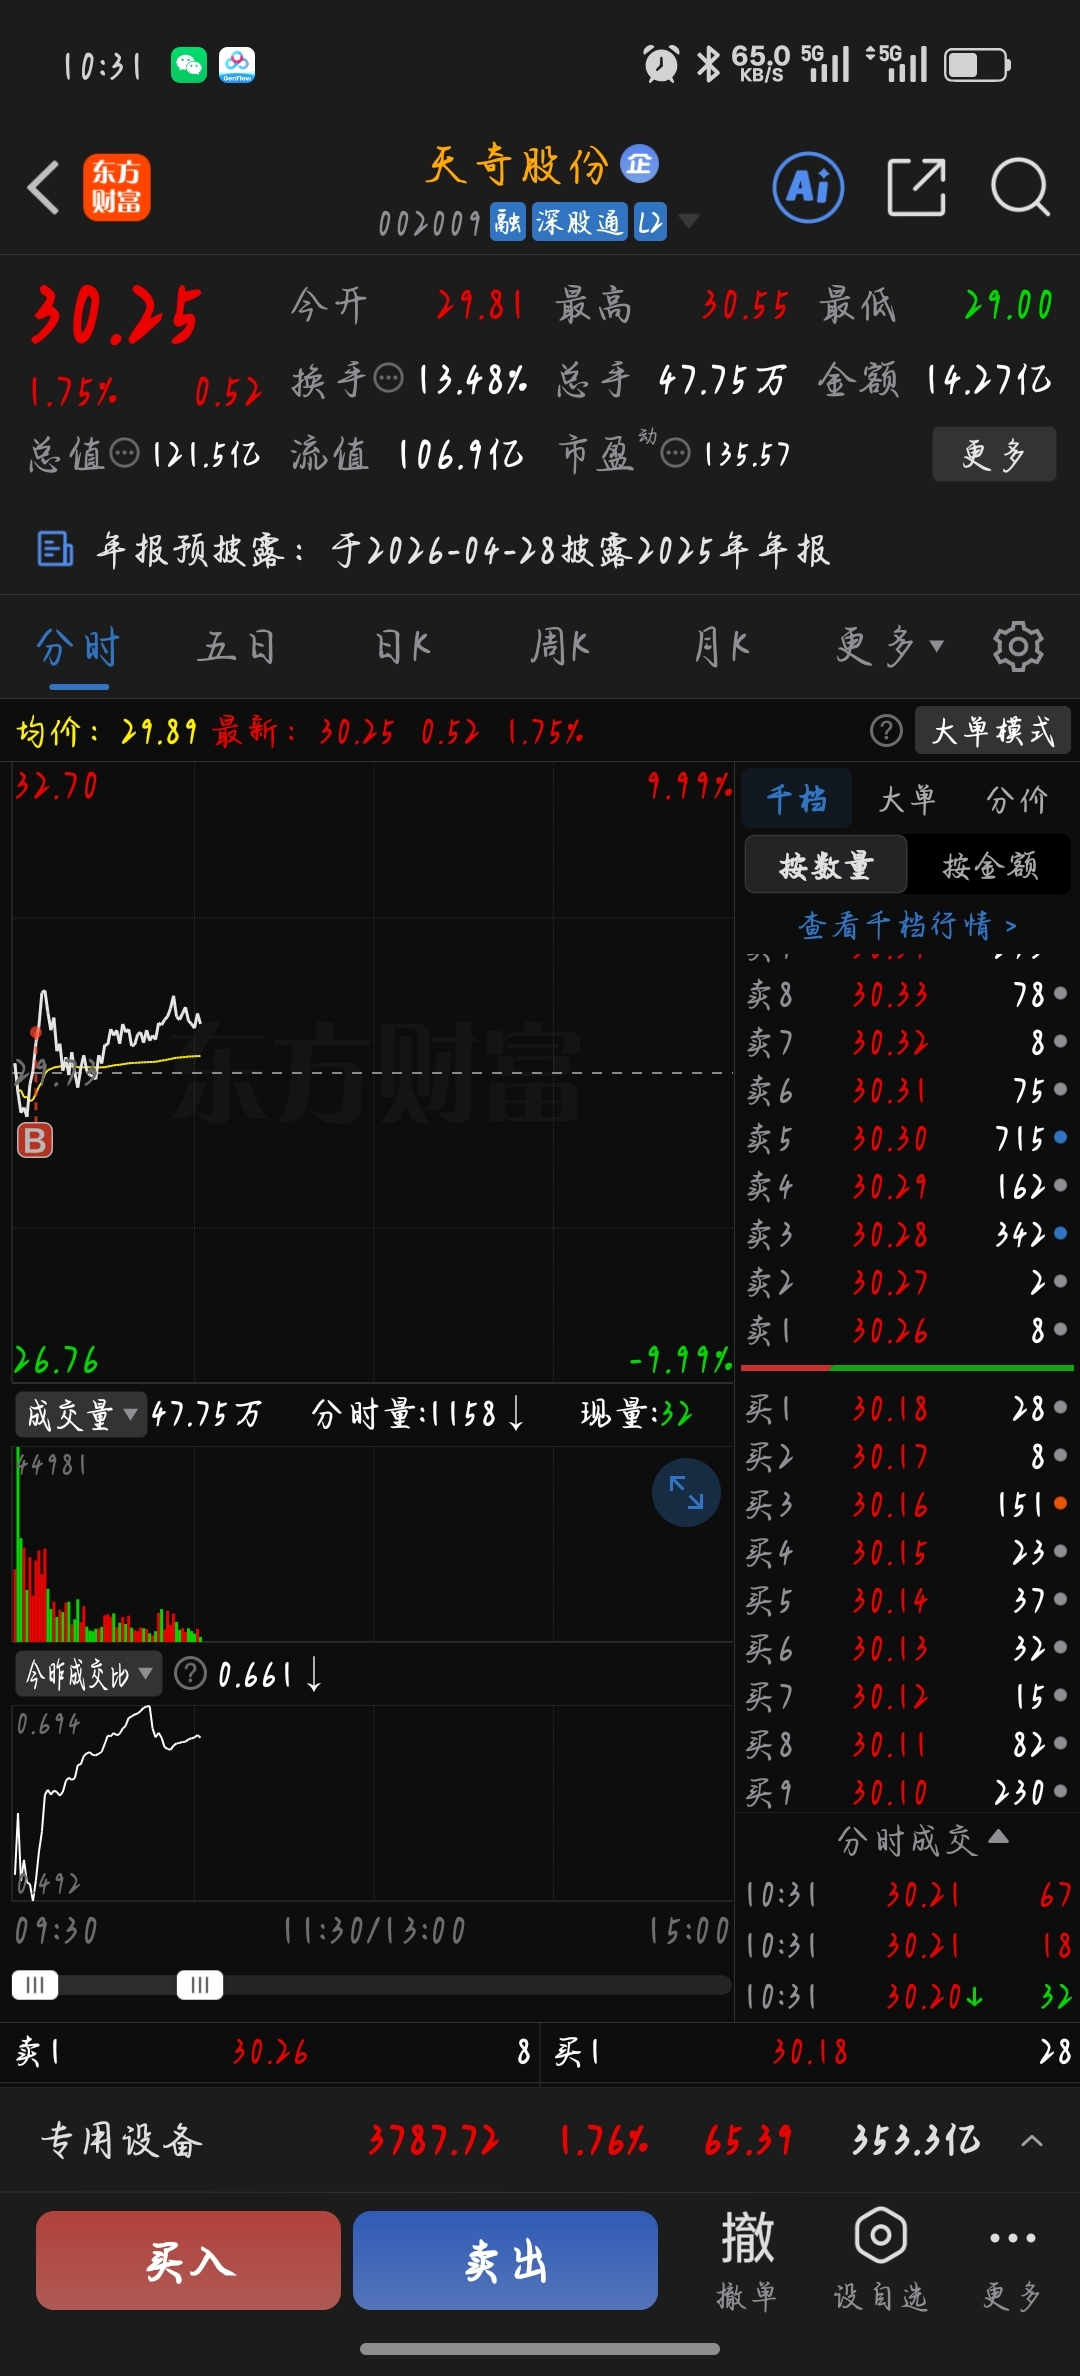The height and width of the screenshot is (2376, 1080).
Task: Tap the 10:31 trade of 67 lots
Action: [x=908, y=1894]
